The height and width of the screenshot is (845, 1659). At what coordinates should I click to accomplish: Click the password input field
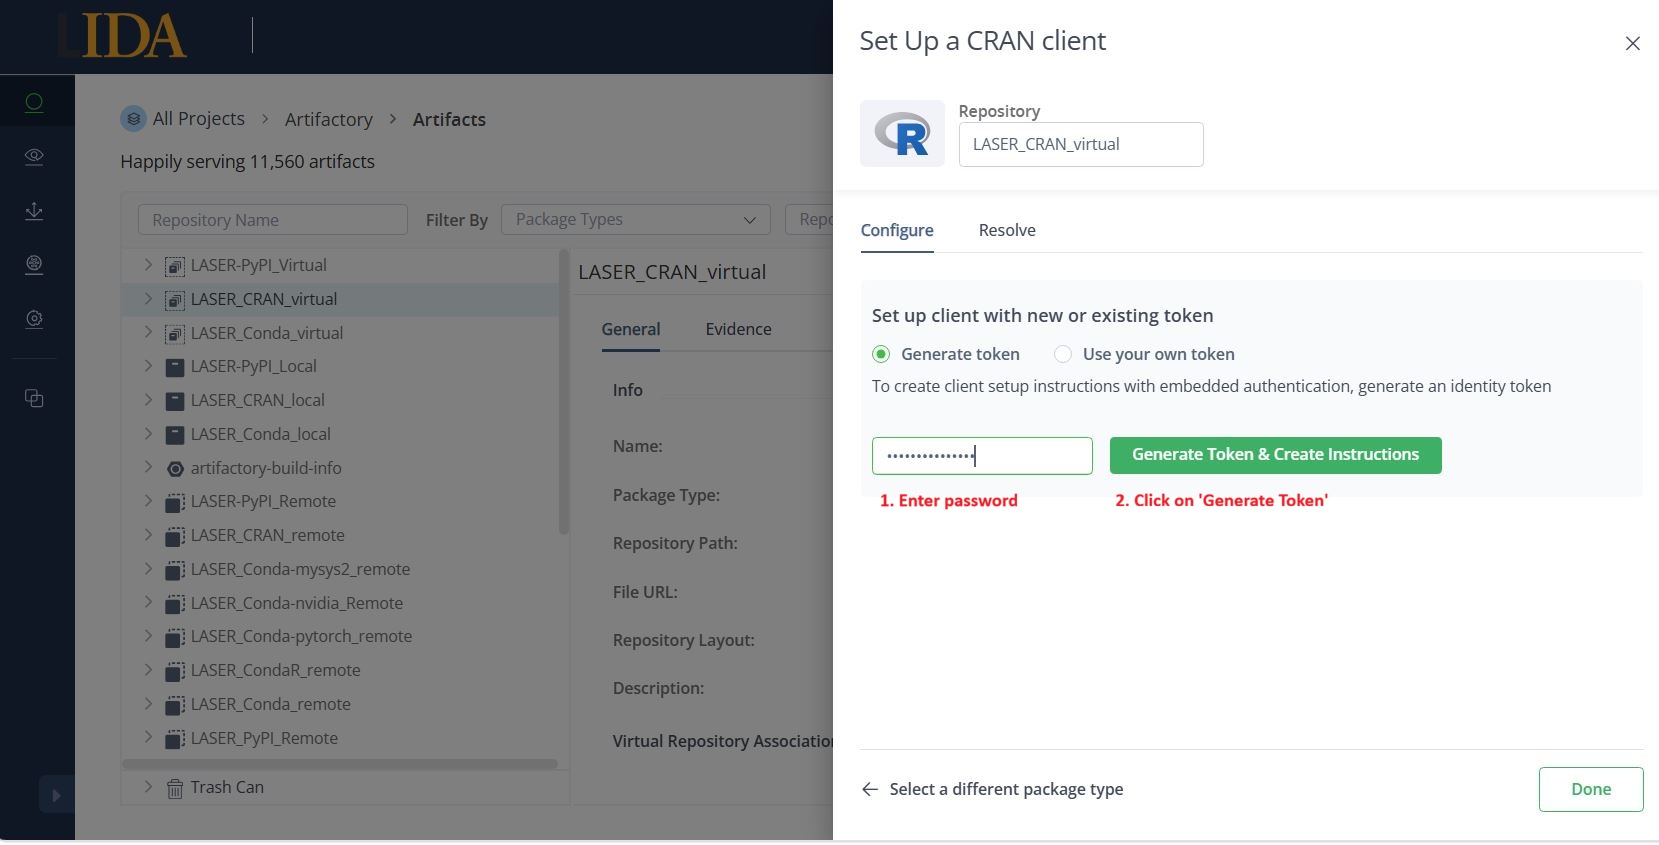[x=982, y=456]
